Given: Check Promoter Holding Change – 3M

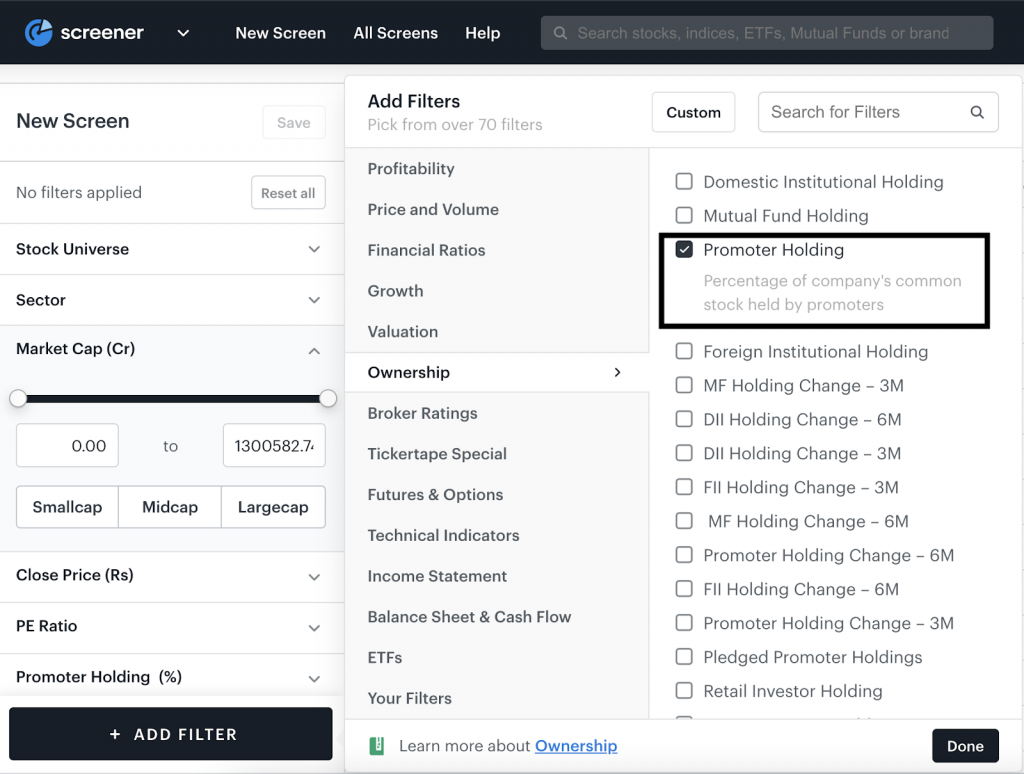Looking at the screenshot, I should coord(684,622).
